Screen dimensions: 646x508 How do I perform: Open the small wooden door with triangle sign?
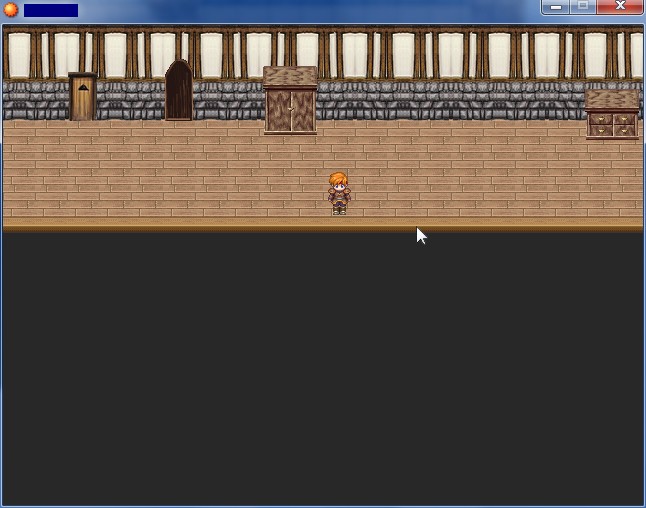click(x=82, y=96)
